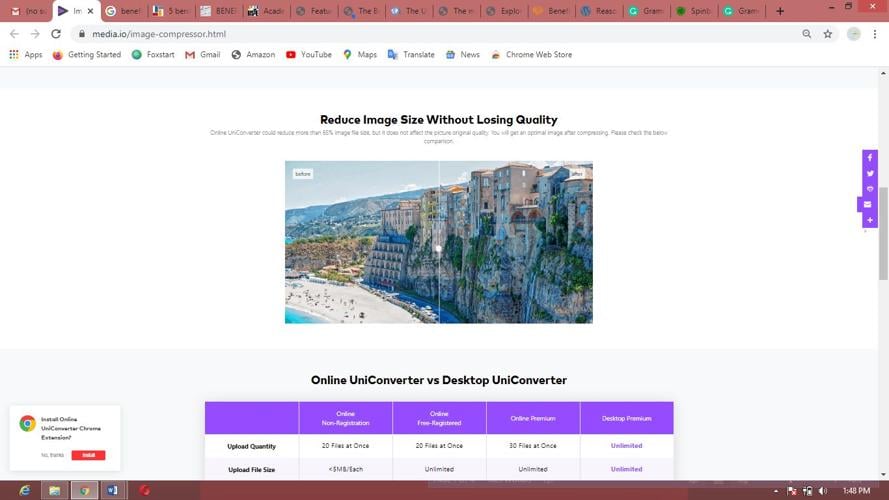Click the before/after comparison slider handle
Viewport: 889px width, 500px height.
click(x=439, y=249)
